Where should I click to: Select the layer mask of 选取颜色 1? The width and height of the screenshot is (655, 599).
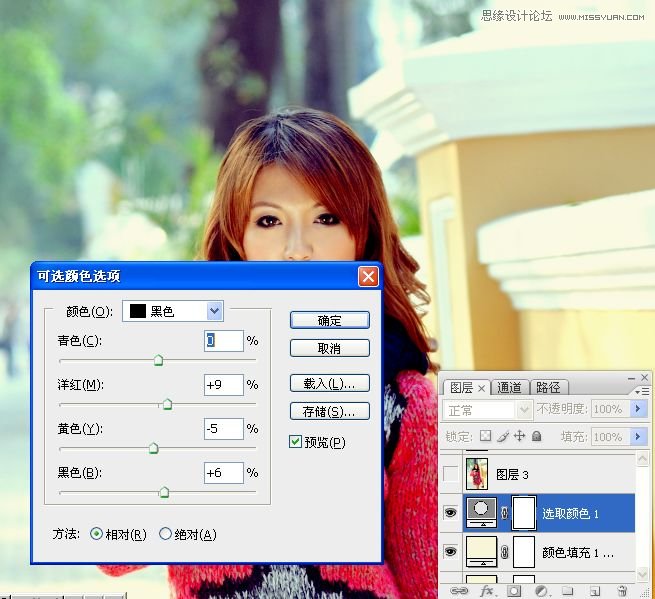click(x=524, y=513)
